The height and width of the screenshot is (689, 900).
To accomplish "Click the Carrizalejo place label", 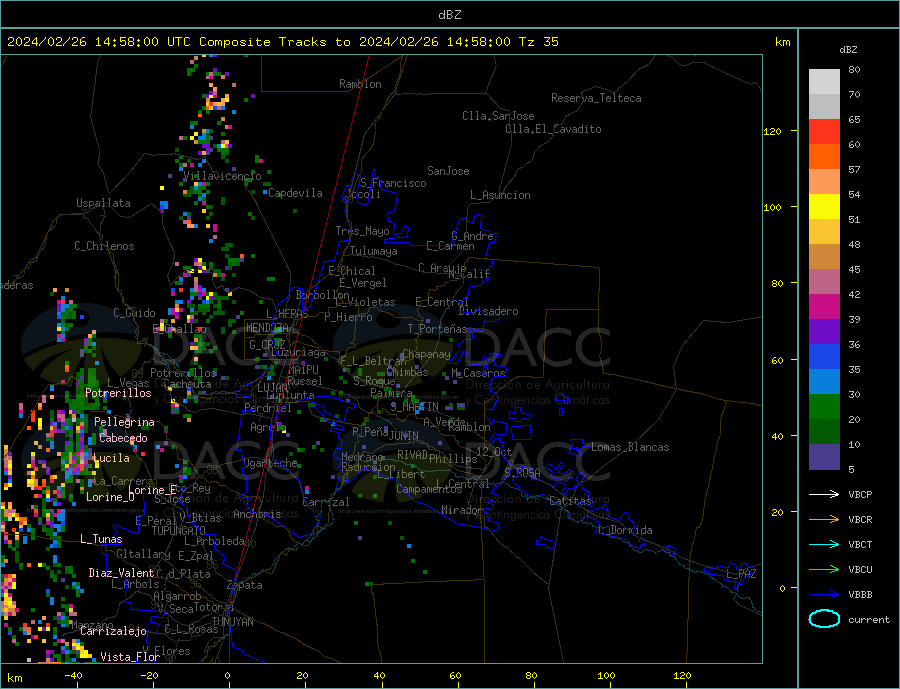I will [x=113, y=631].
